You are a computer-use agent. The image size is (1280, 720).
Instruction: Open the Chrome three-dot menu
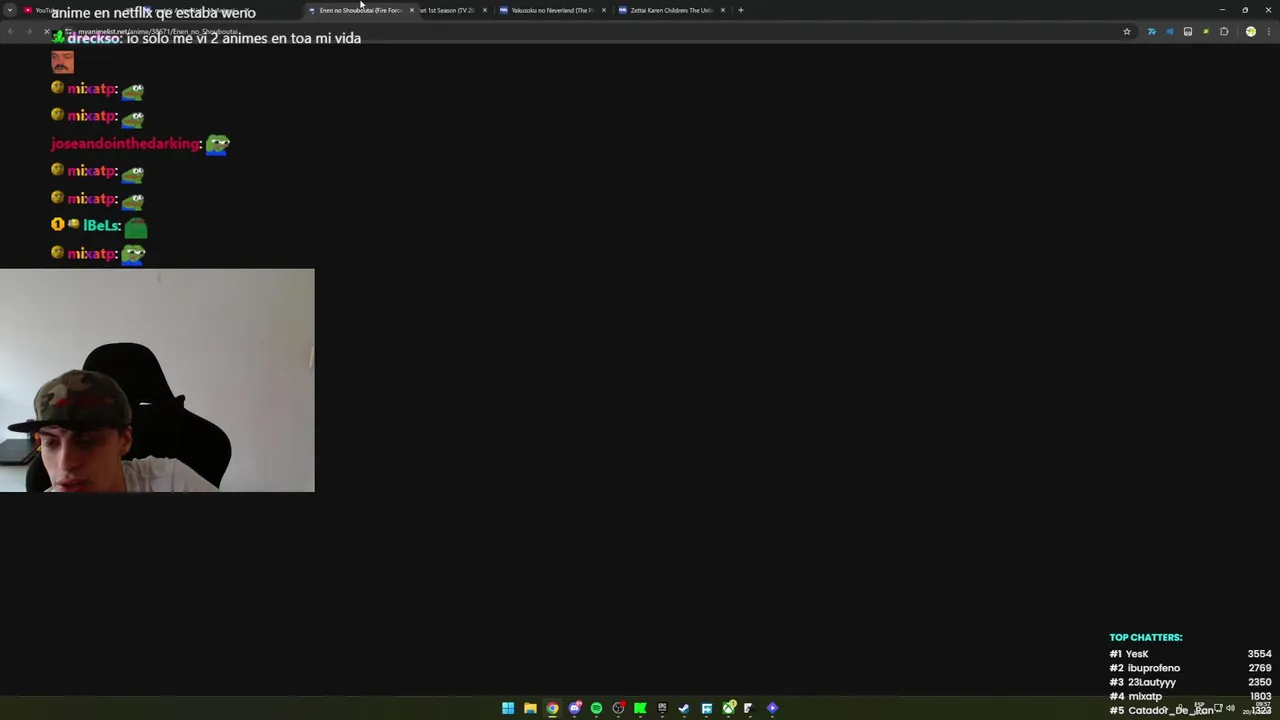(x=1269, y=31)
